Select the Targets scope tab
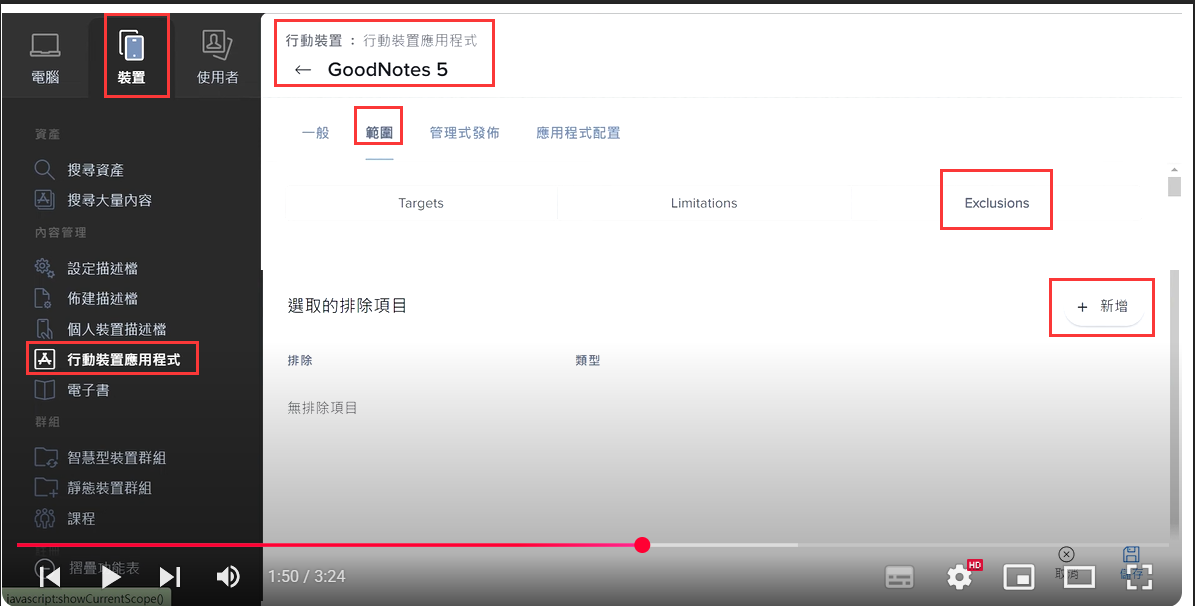This screenshot has width=1195, height=606. 421,203
